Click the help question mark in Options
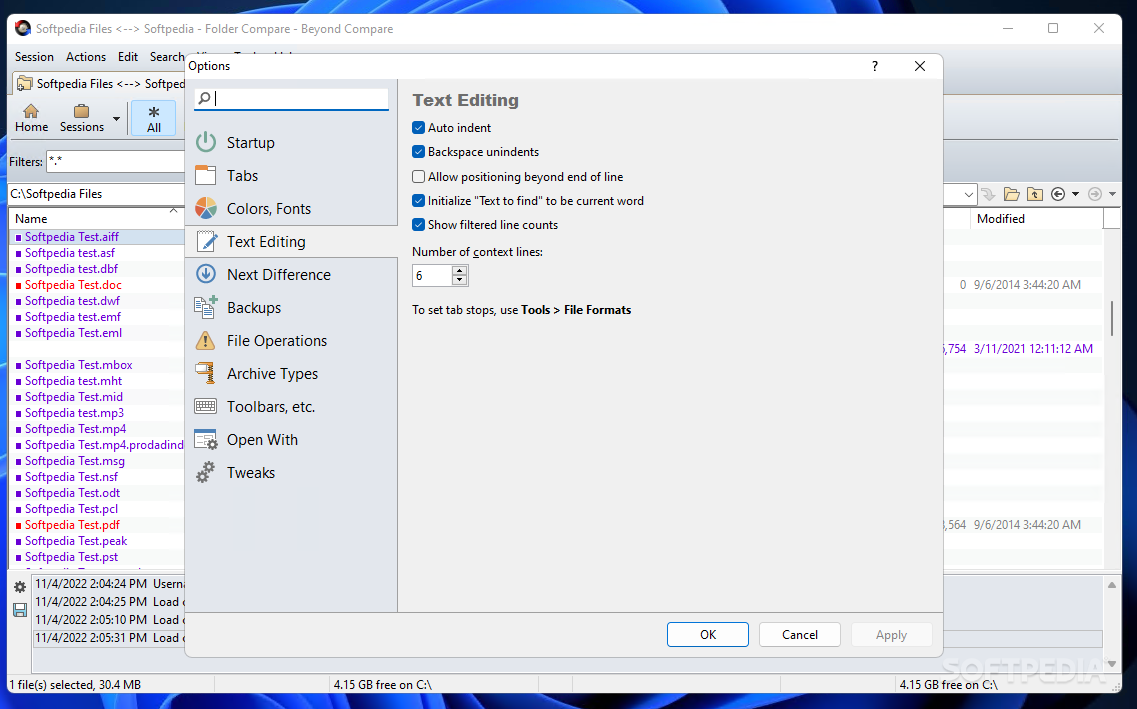The height and width of the screenshot is (709, 1137). (875, 66)
